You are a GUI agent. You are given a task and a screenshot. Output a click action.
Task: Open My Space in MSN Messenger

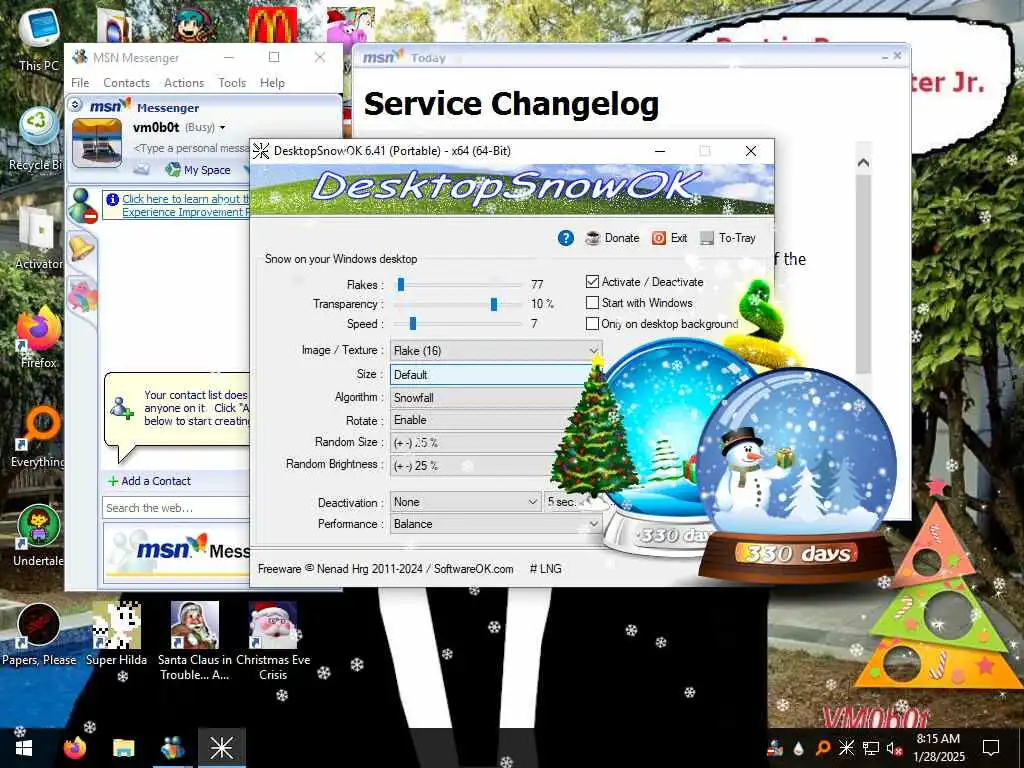click(199, 170)
